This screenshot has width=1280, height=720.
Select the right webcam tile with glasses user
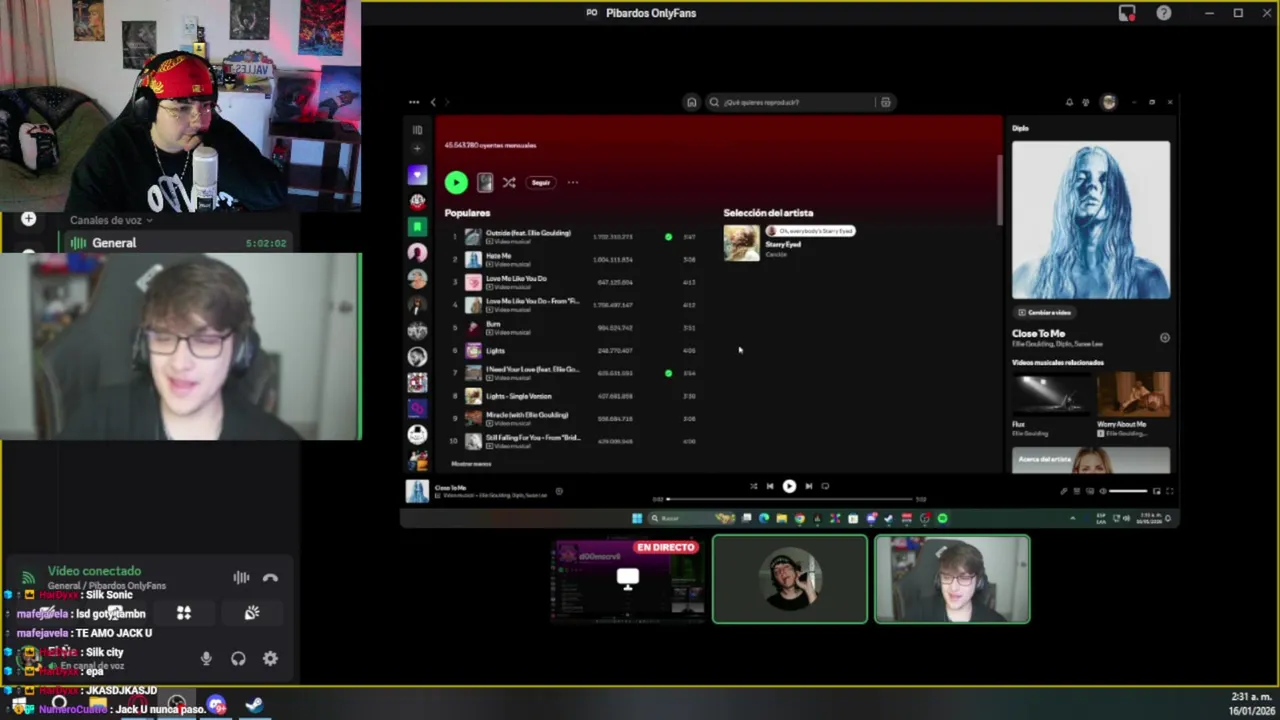[x=952, y=579]
